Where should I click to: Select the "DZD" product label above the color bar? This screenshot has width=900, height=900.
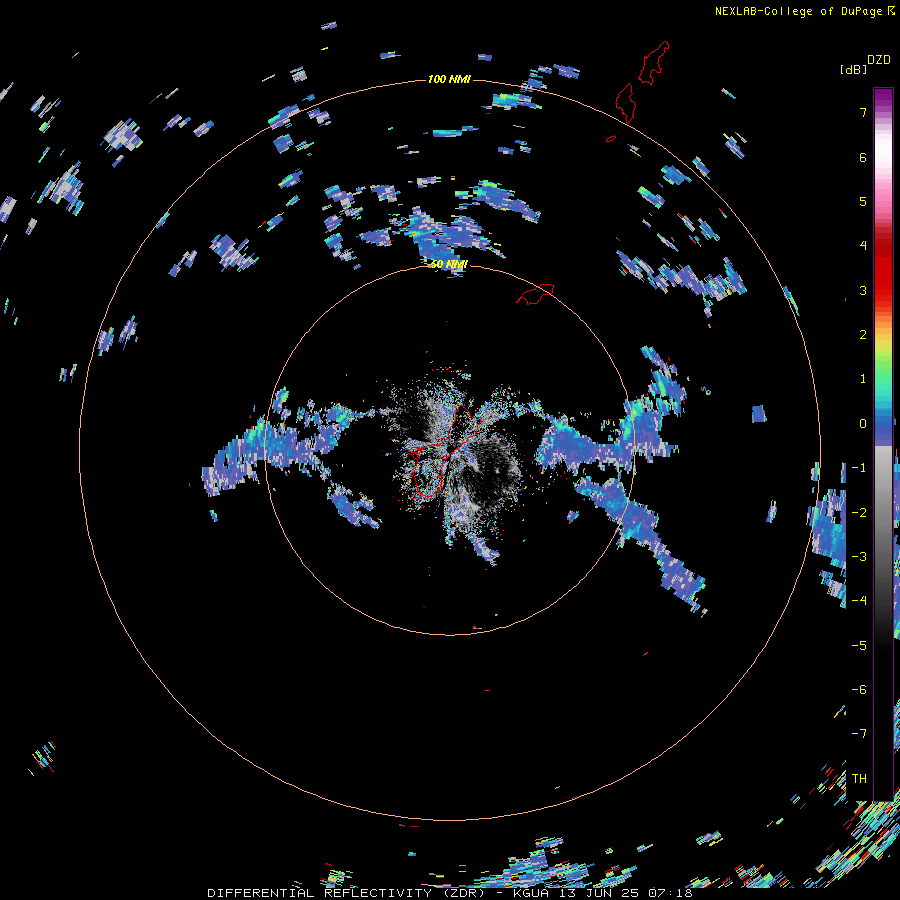879,60
